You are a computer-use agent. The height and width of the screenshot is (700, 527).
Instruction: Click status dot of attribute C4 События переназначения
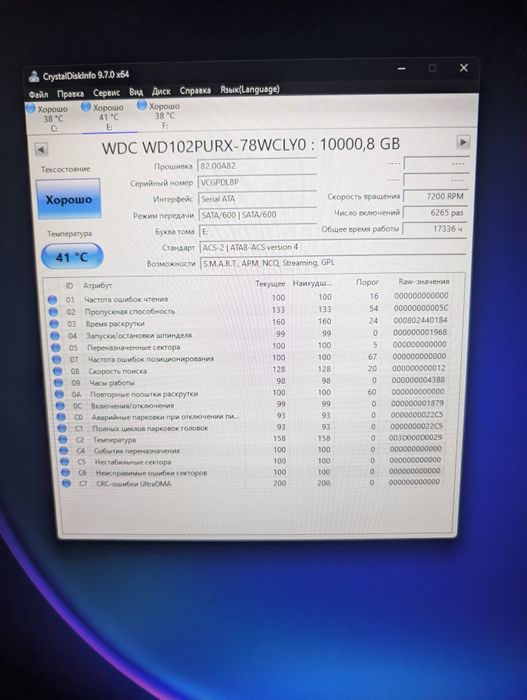[64, 451]
